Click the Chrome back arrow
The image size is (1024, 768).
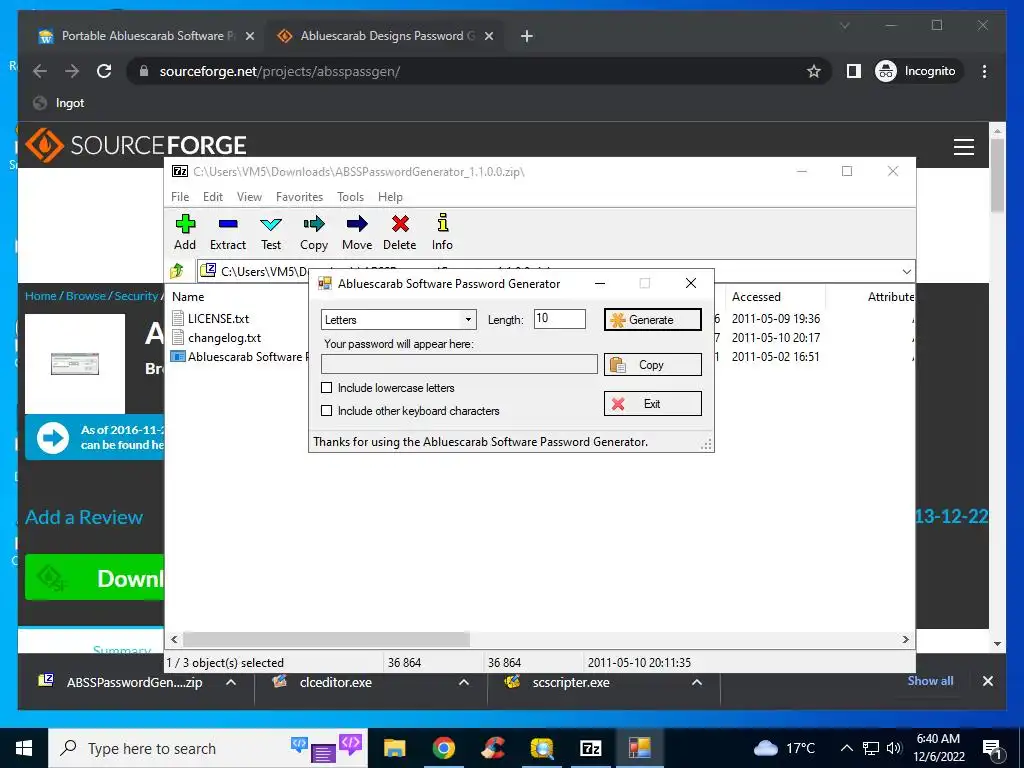click(40, 71)
